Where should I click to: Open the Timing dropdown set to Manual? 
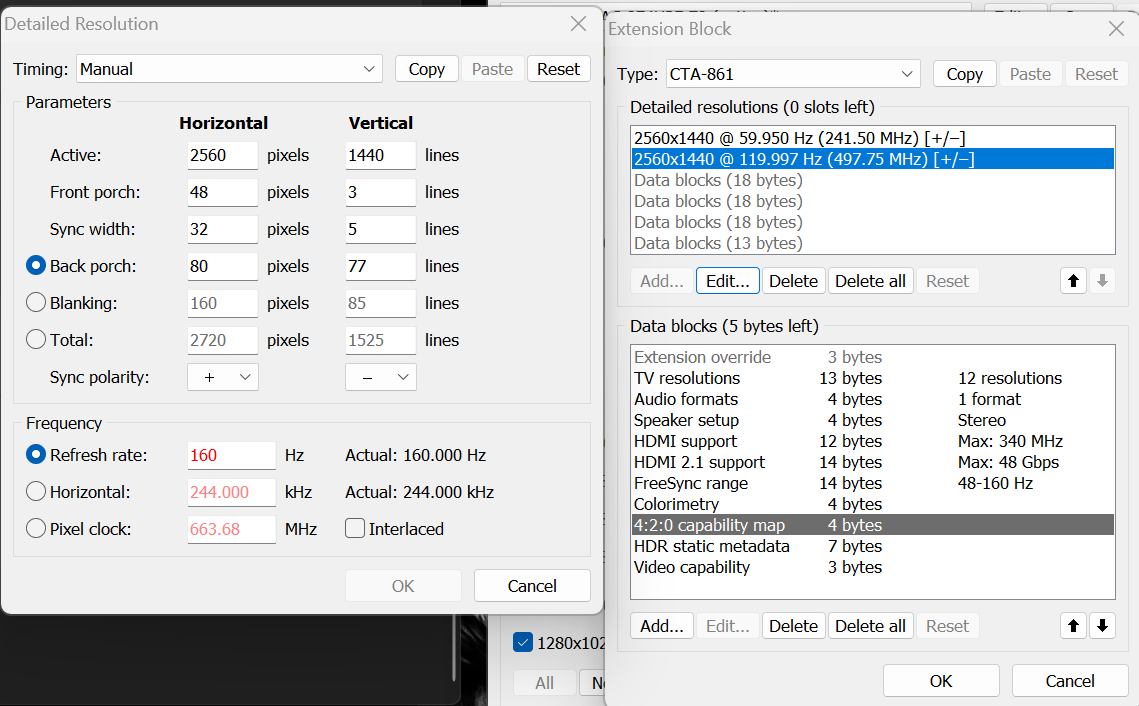(x=229, y=69)
